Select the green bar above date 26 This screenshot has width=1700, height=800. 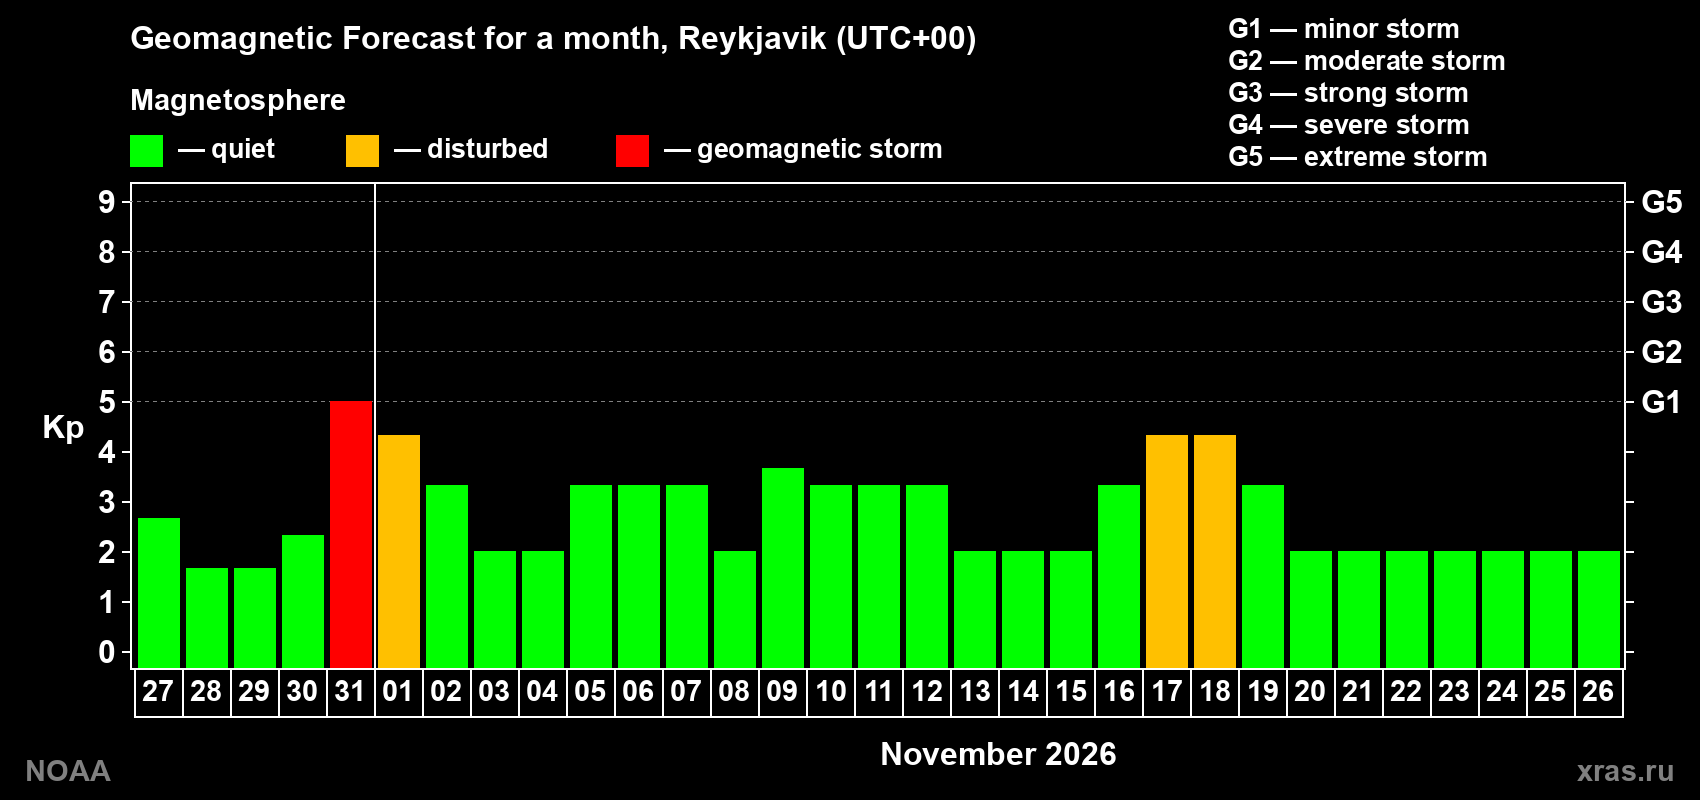coord(1599,609)
